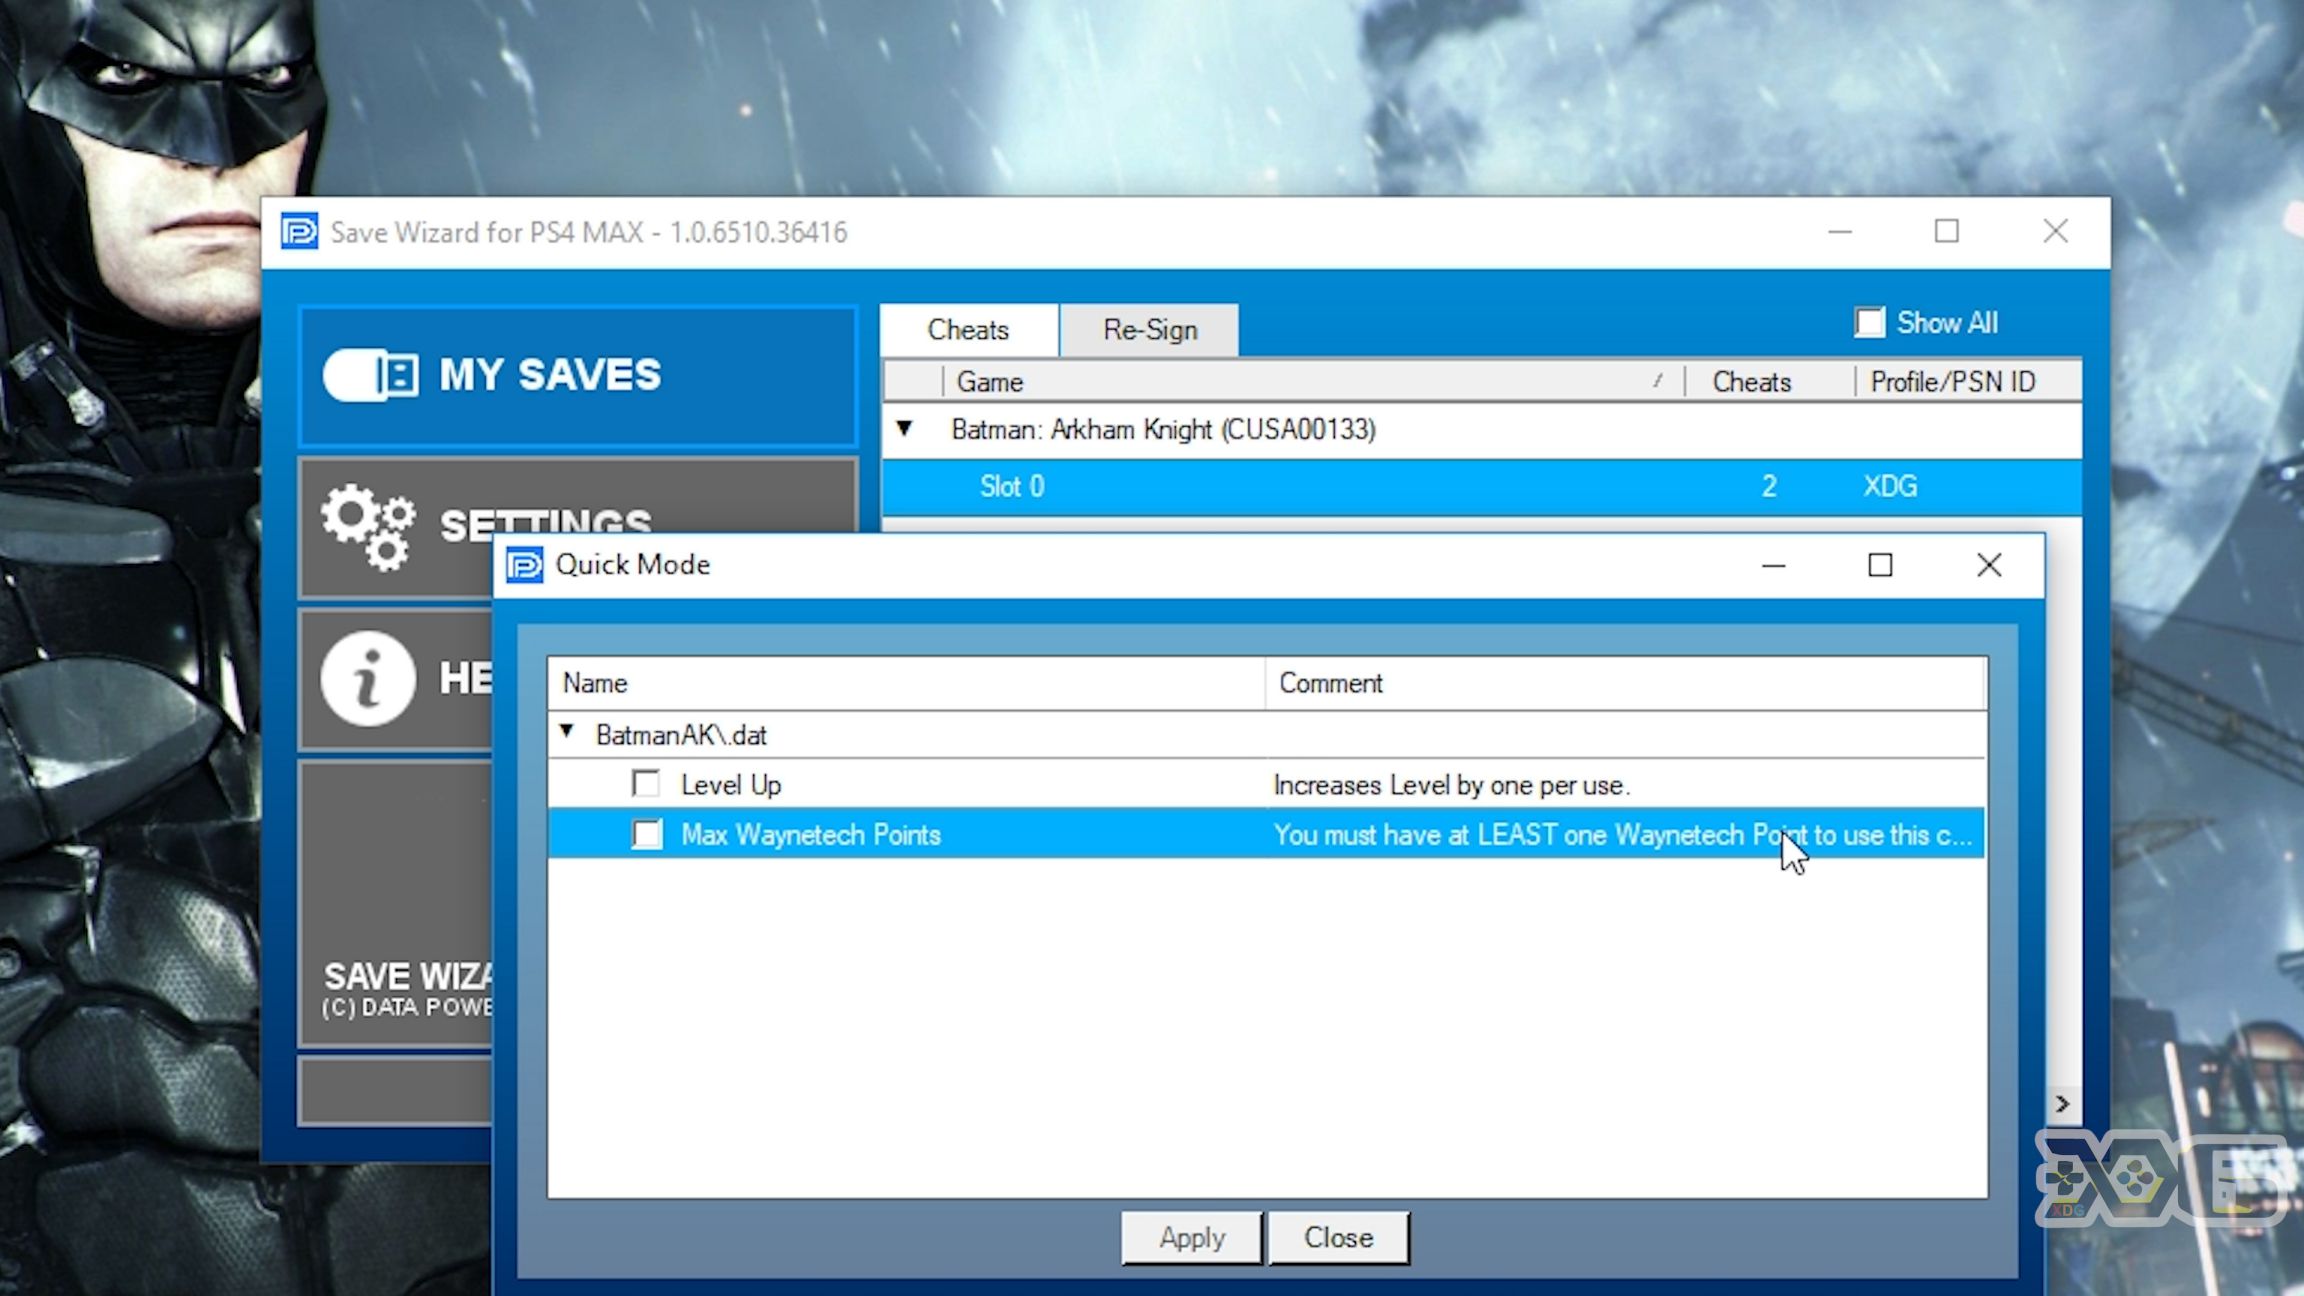Viewport: 2304px width, 1296px height.
Task: Maximize the Quick Mode window
Action: pyautogui.click(x=1880, y=566)
